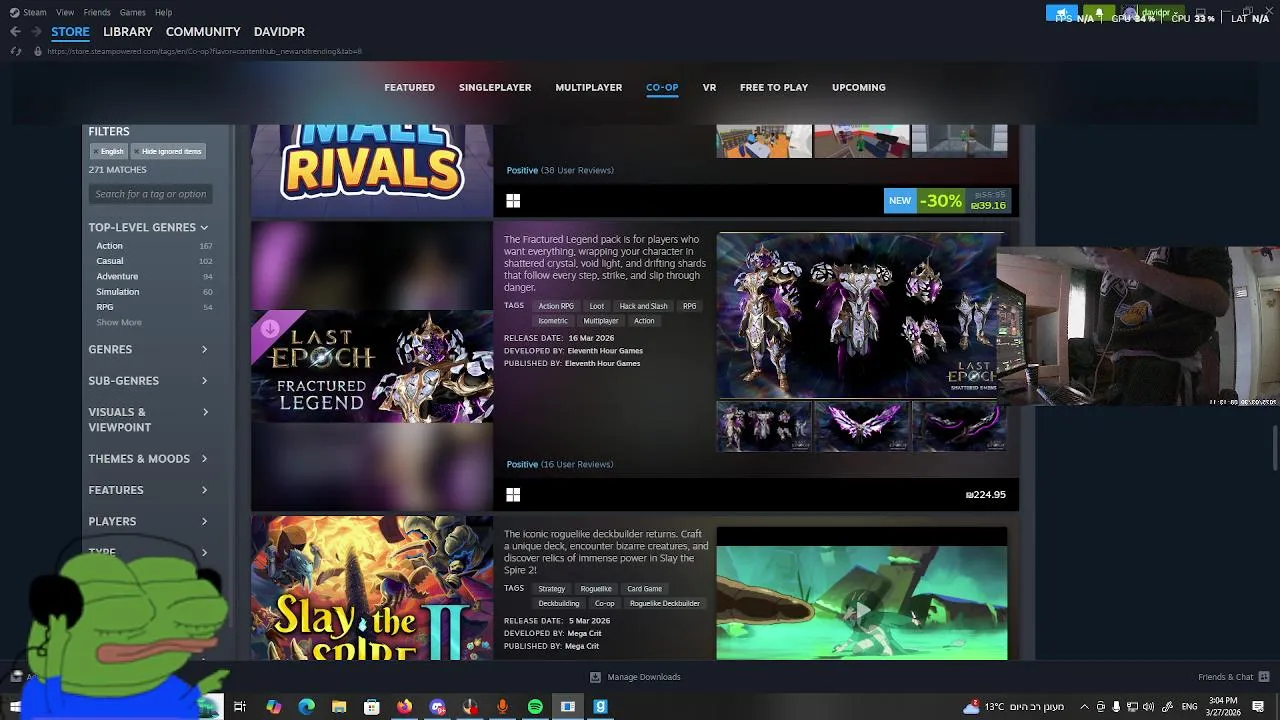This screenshot has width=1280, height=720.
Task: Open Steam notifications bell
Action: 1099,14
